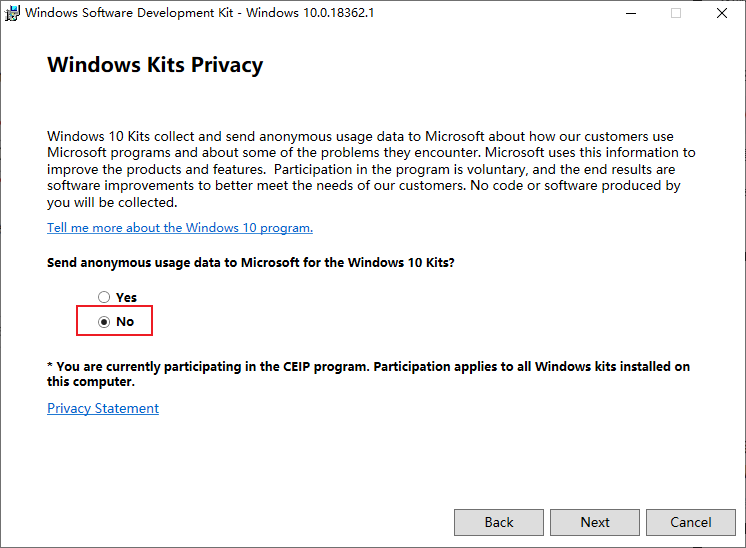Click the "No" option label text

tap(125, 322)
